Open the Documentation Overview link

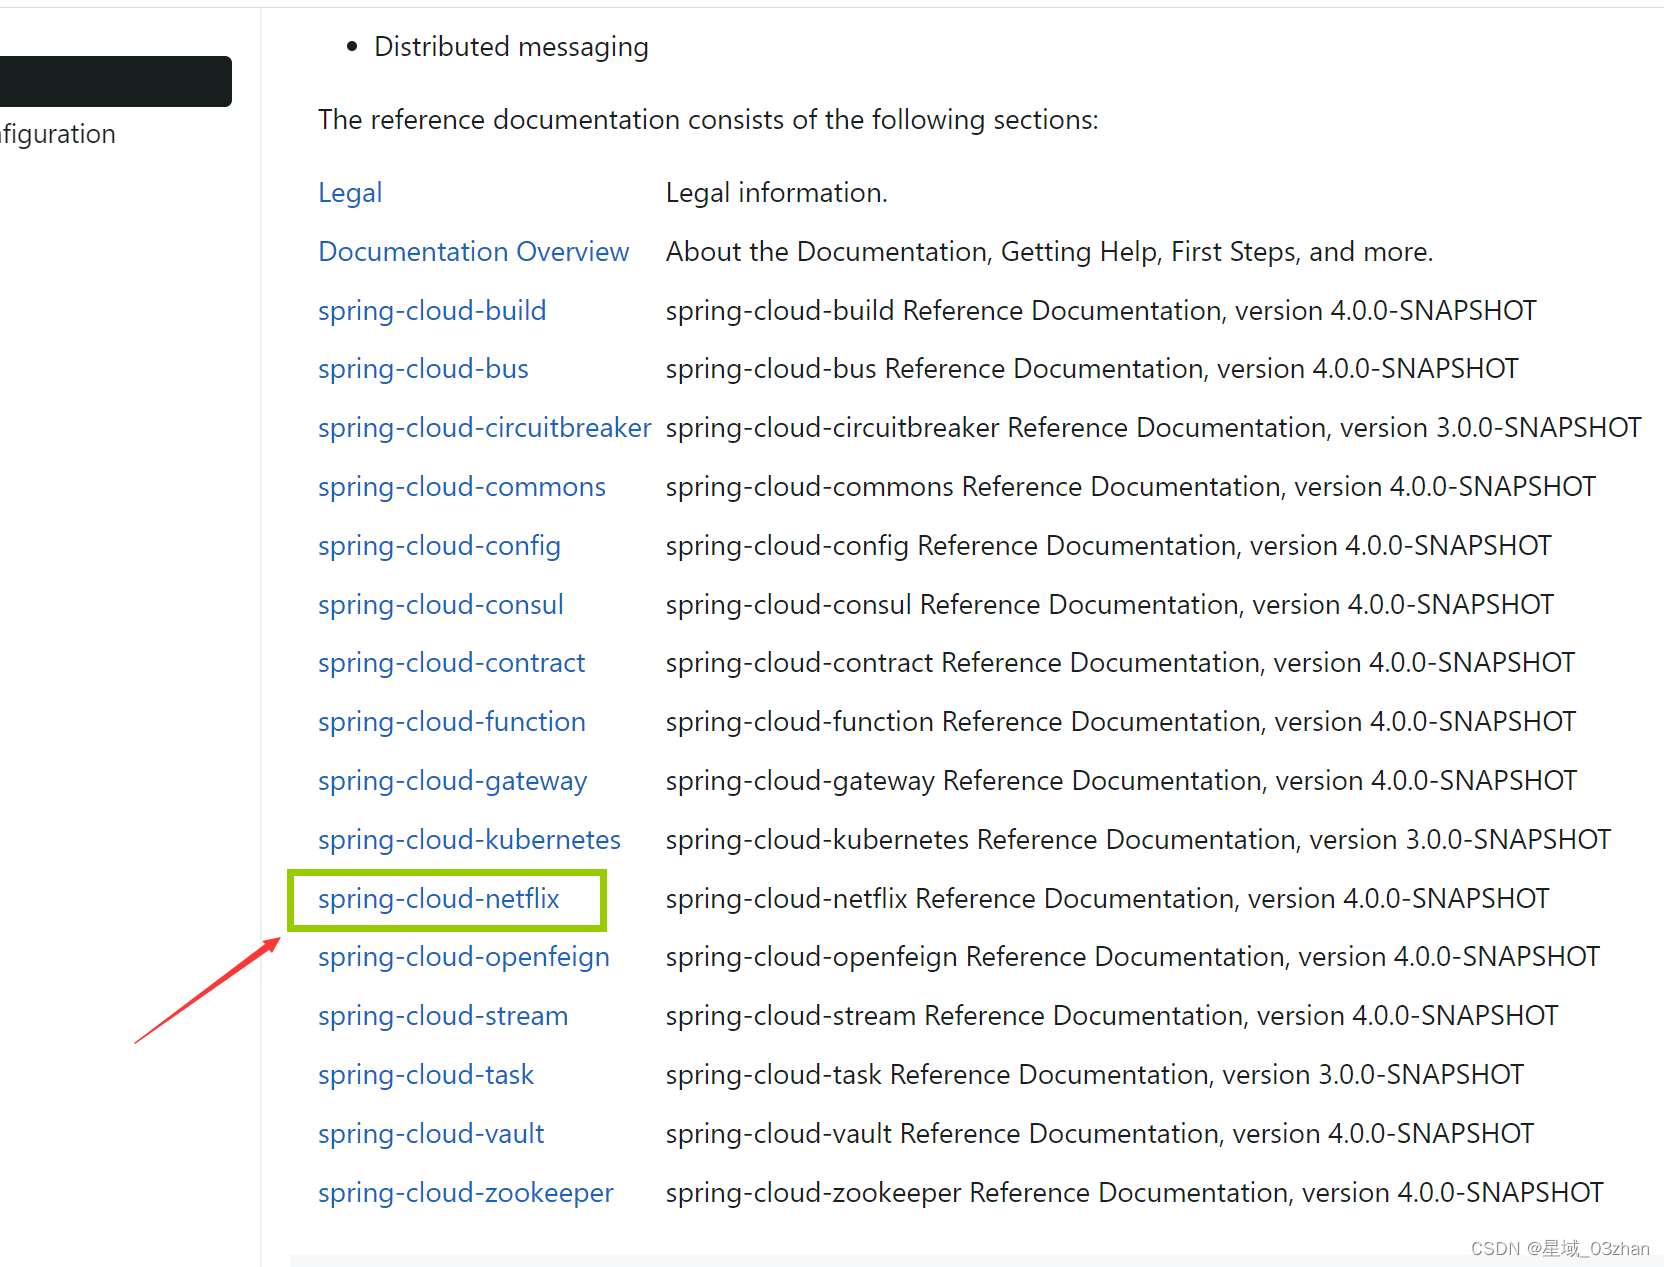[x=474, y=252]
